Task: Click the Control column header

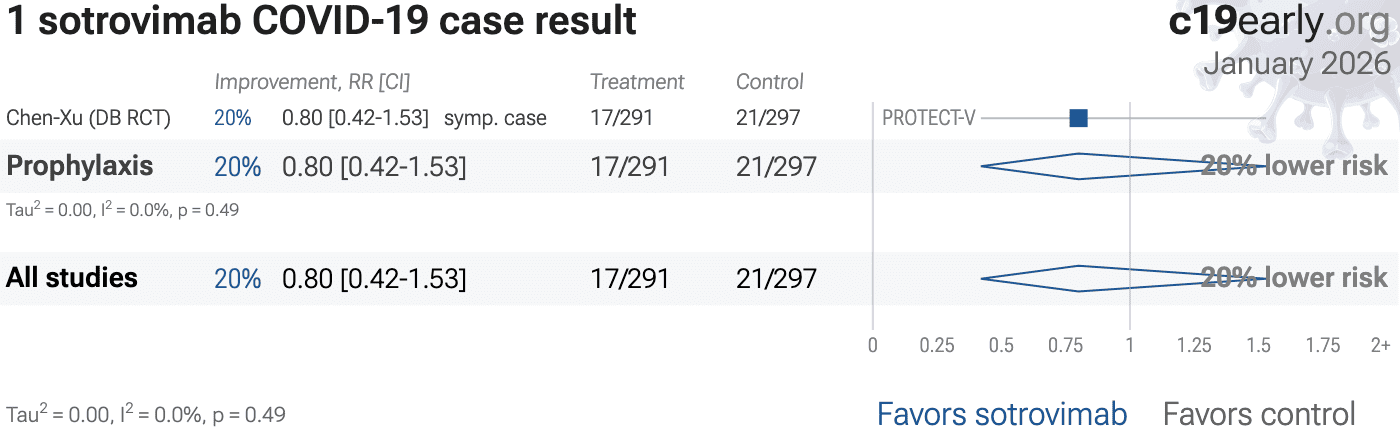Action: pos(770,82)
